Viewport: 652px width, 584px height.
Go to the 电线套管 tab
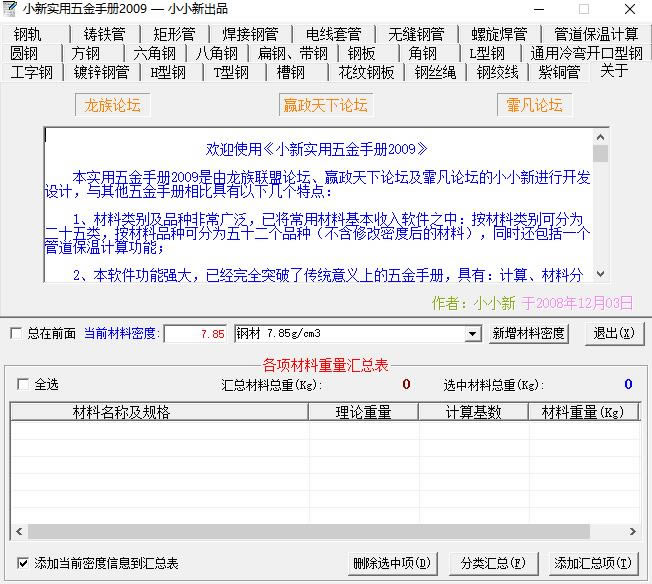333,34
